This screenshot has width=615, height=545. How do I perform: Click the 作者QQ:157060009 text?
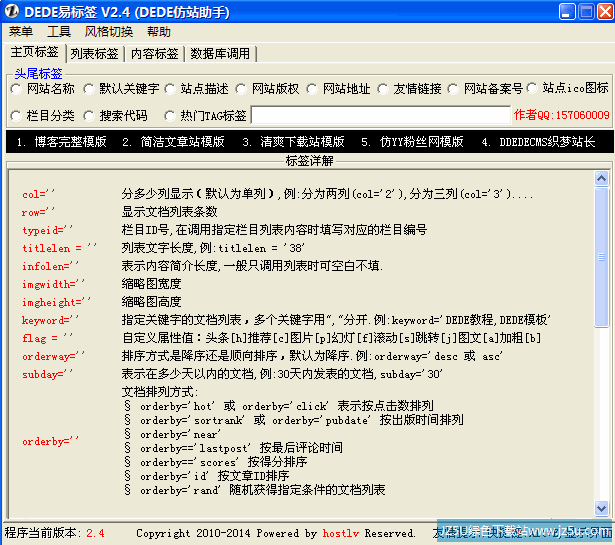561,115
